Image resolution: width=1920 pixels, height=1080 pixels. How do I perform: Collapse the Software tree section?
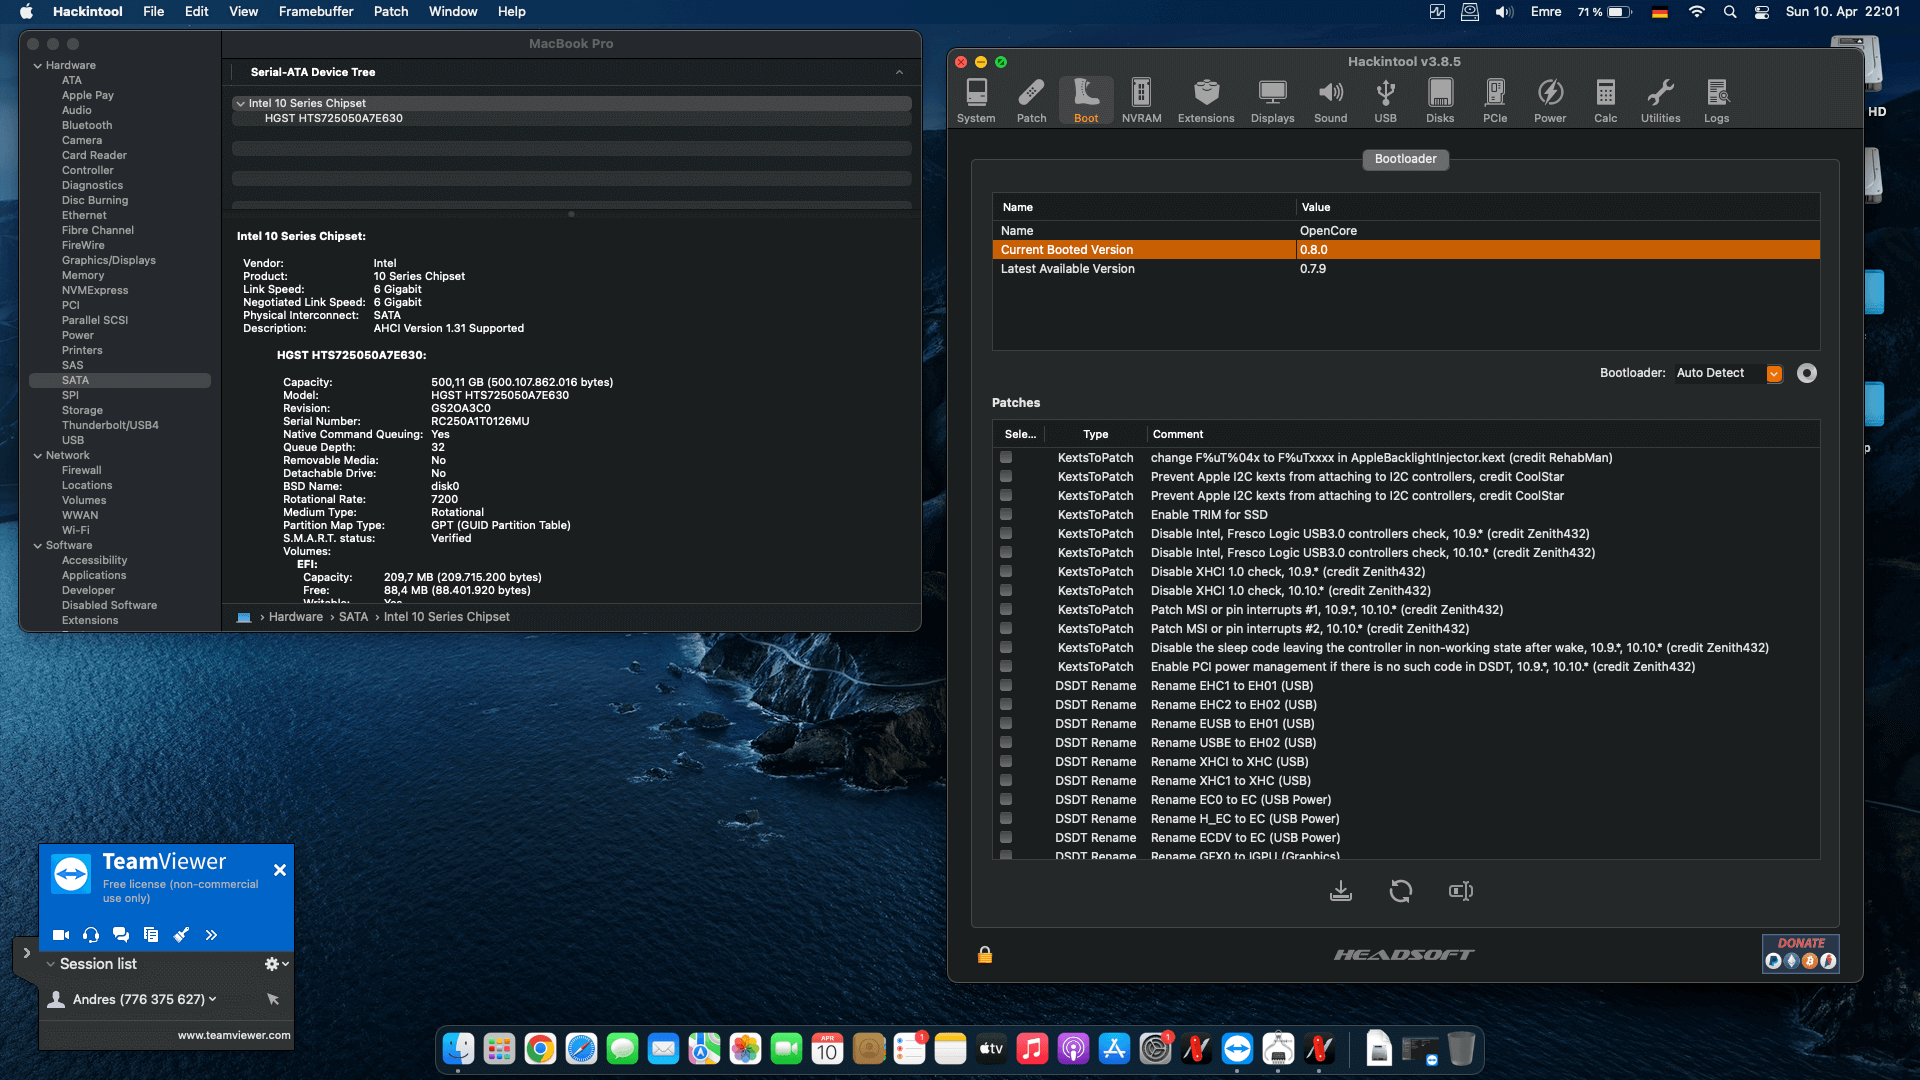pyautogui.click(x=38, y=546)
